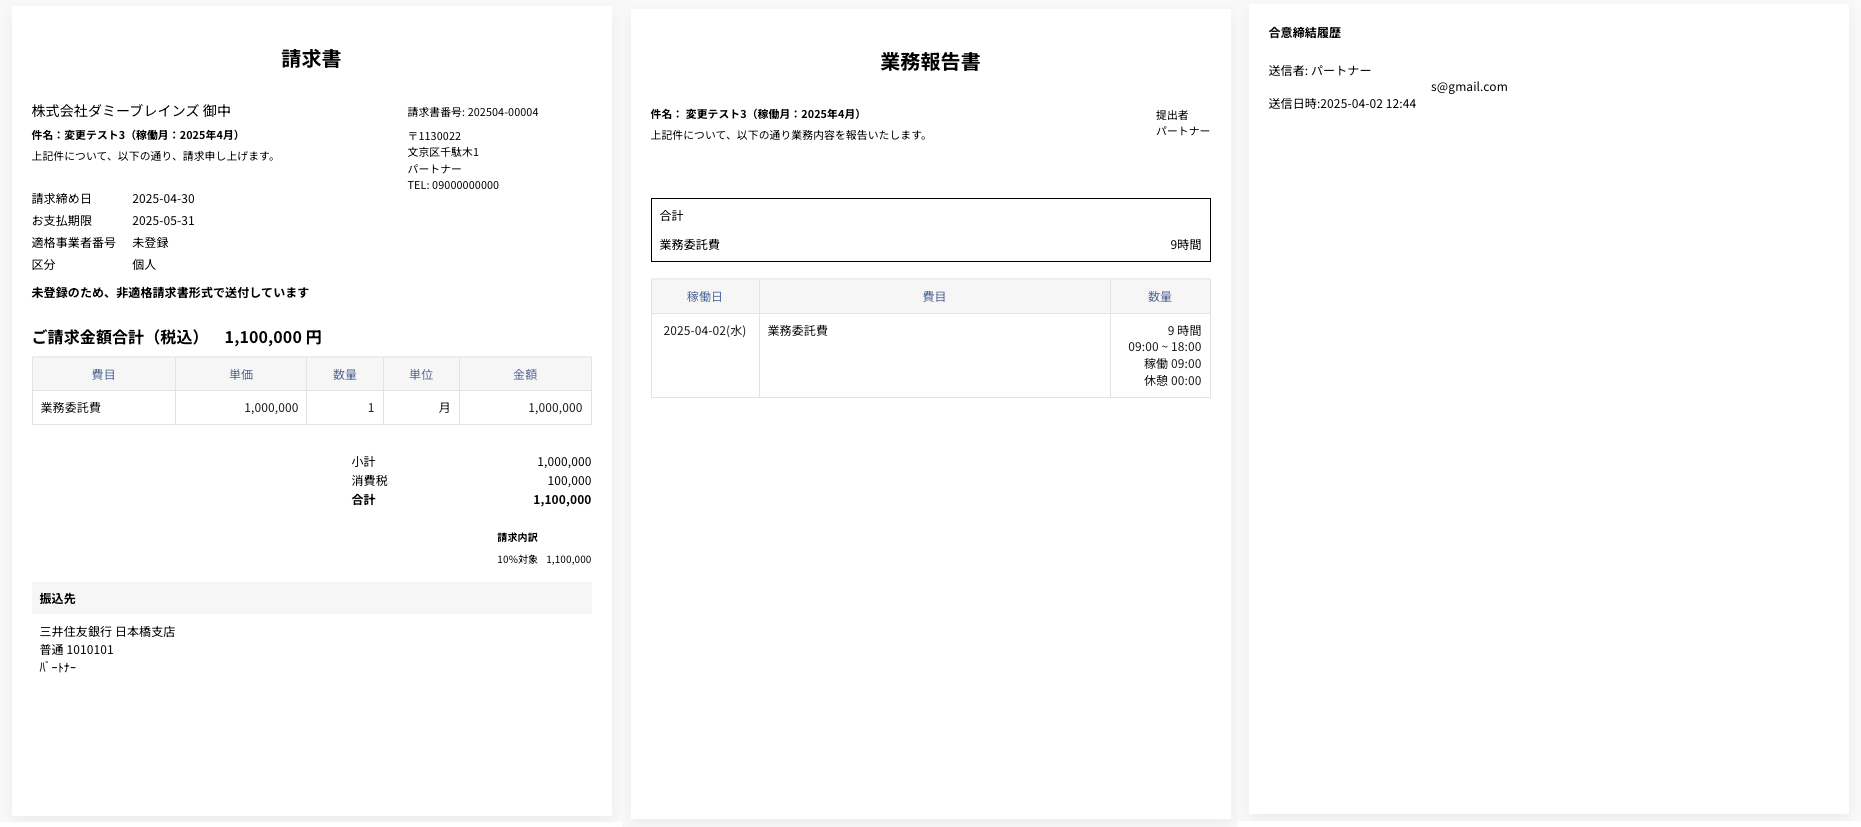1861x827 pixels.
Task: Select the 個人 value beside 区分
Action: (144, 265)
